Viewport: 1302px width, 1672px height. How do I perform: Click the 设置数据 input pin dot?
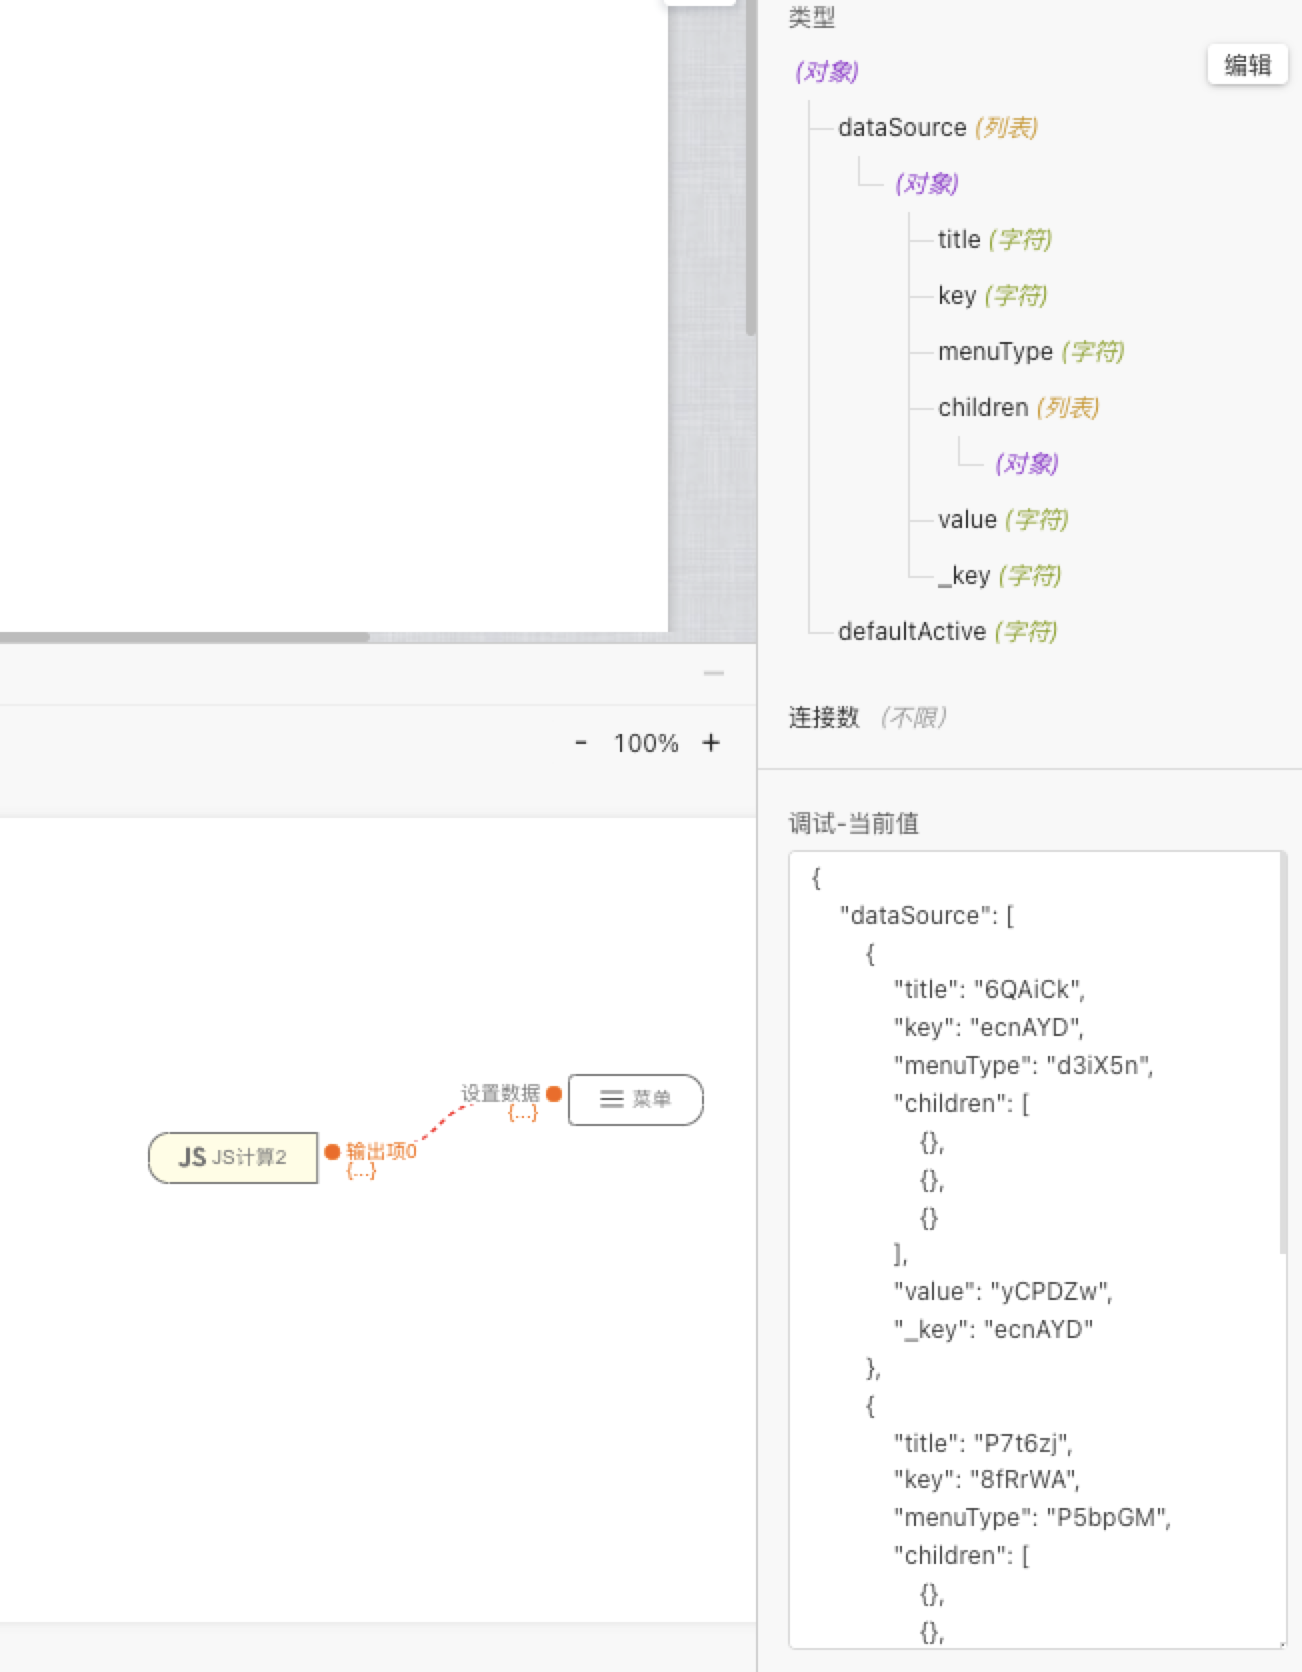click(554, 1094)
